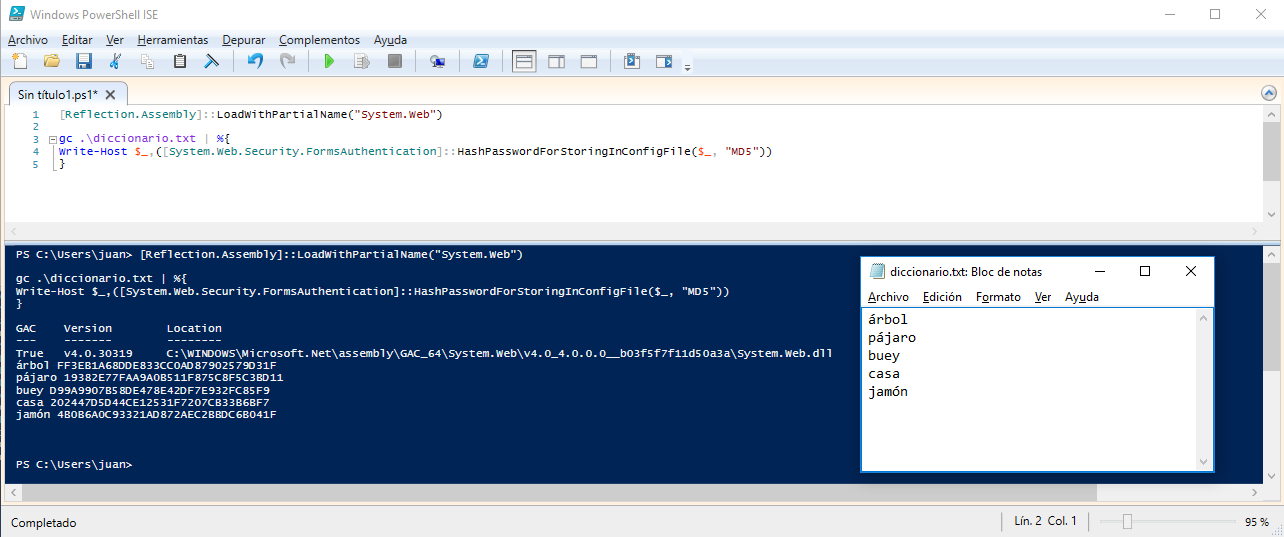Clear the console pane with the squeegee icon
The width and height of the screenshot is (1284, 537).
[x=212, y=61]
